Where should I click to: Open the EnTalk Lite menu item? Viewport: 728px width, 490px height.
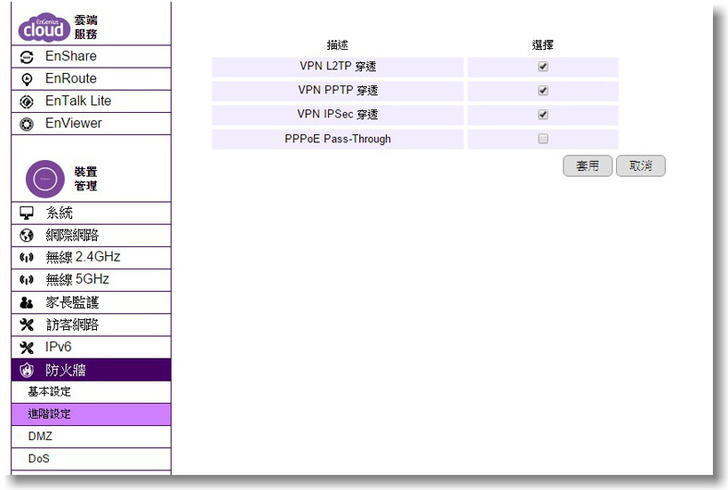[91, 101]
